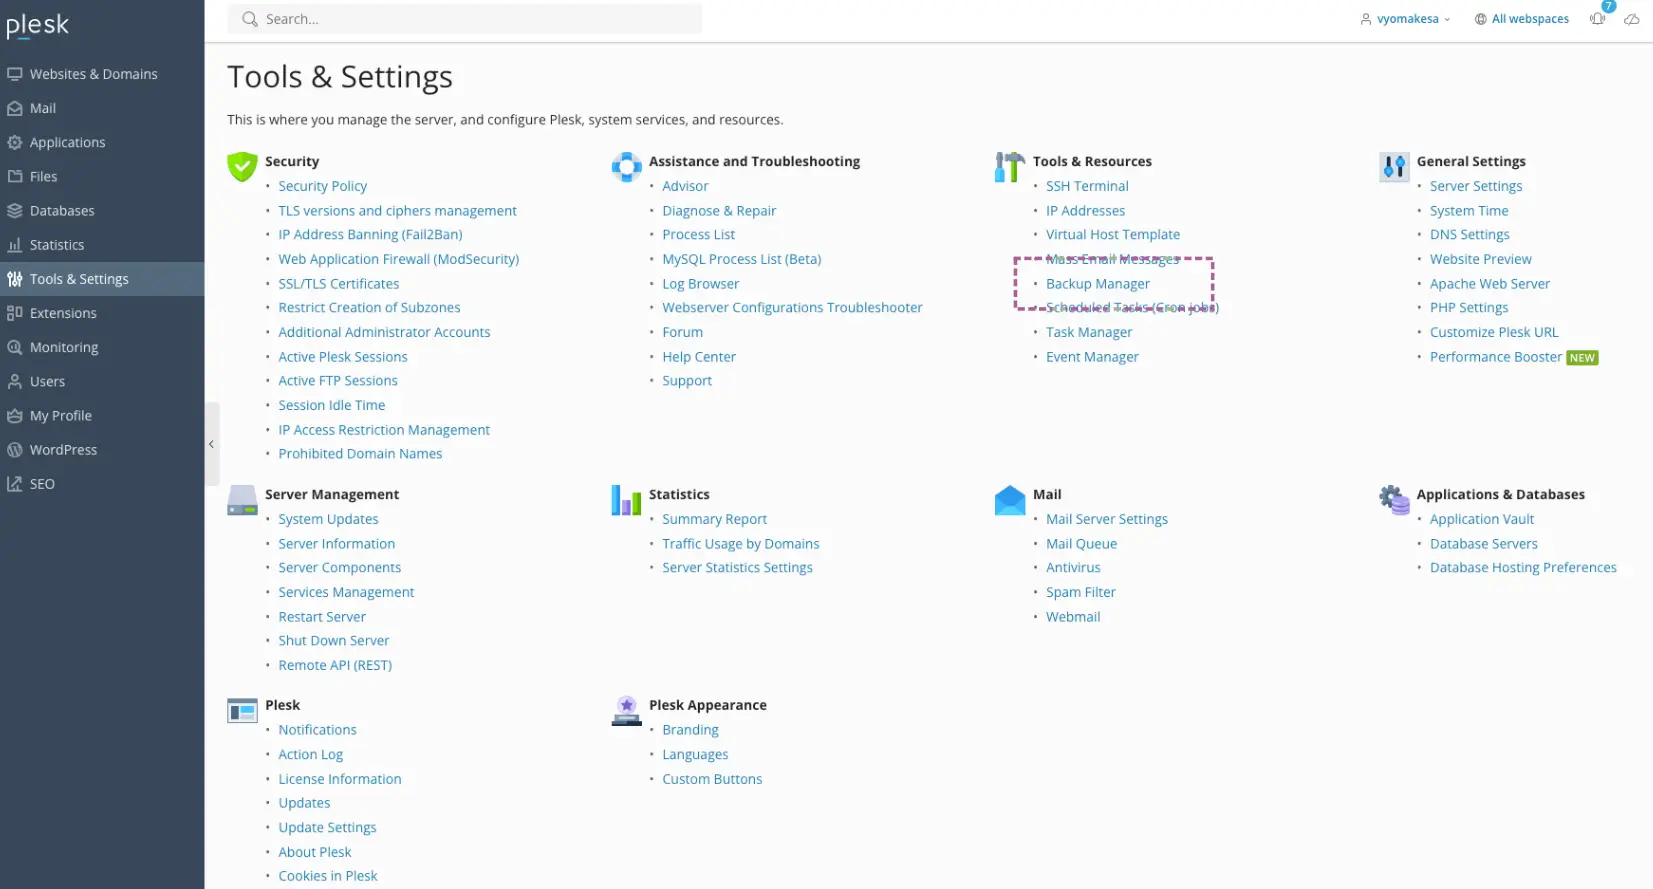Open Mail Server Settings
The width and height of the screenshot is (1653, 889).
click(x=1107, y=519)
